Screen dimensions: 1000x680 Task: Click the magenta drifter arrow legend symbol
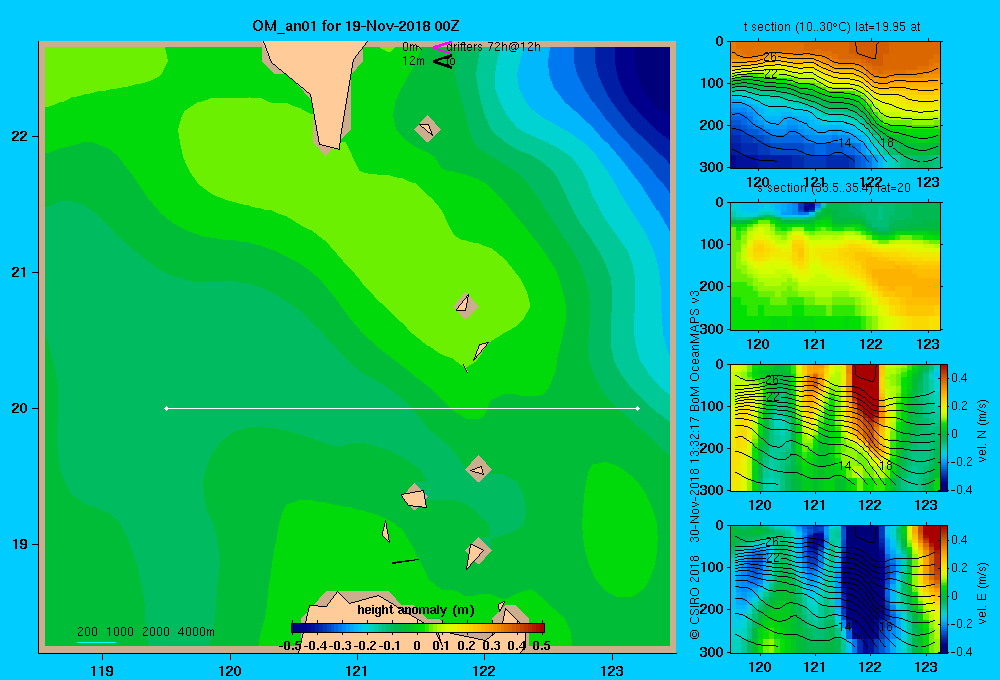tap(443, 47)
